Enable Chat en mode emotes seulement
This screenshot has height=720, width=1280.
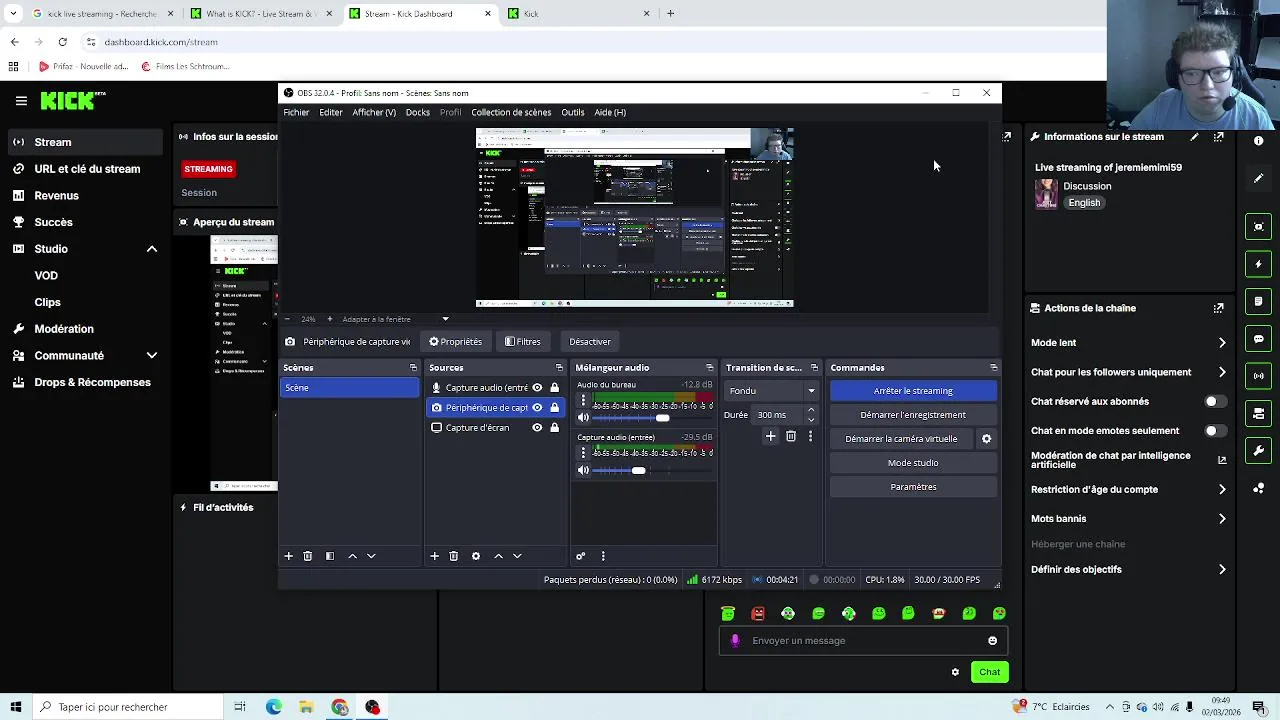(x=1214, y=431)
